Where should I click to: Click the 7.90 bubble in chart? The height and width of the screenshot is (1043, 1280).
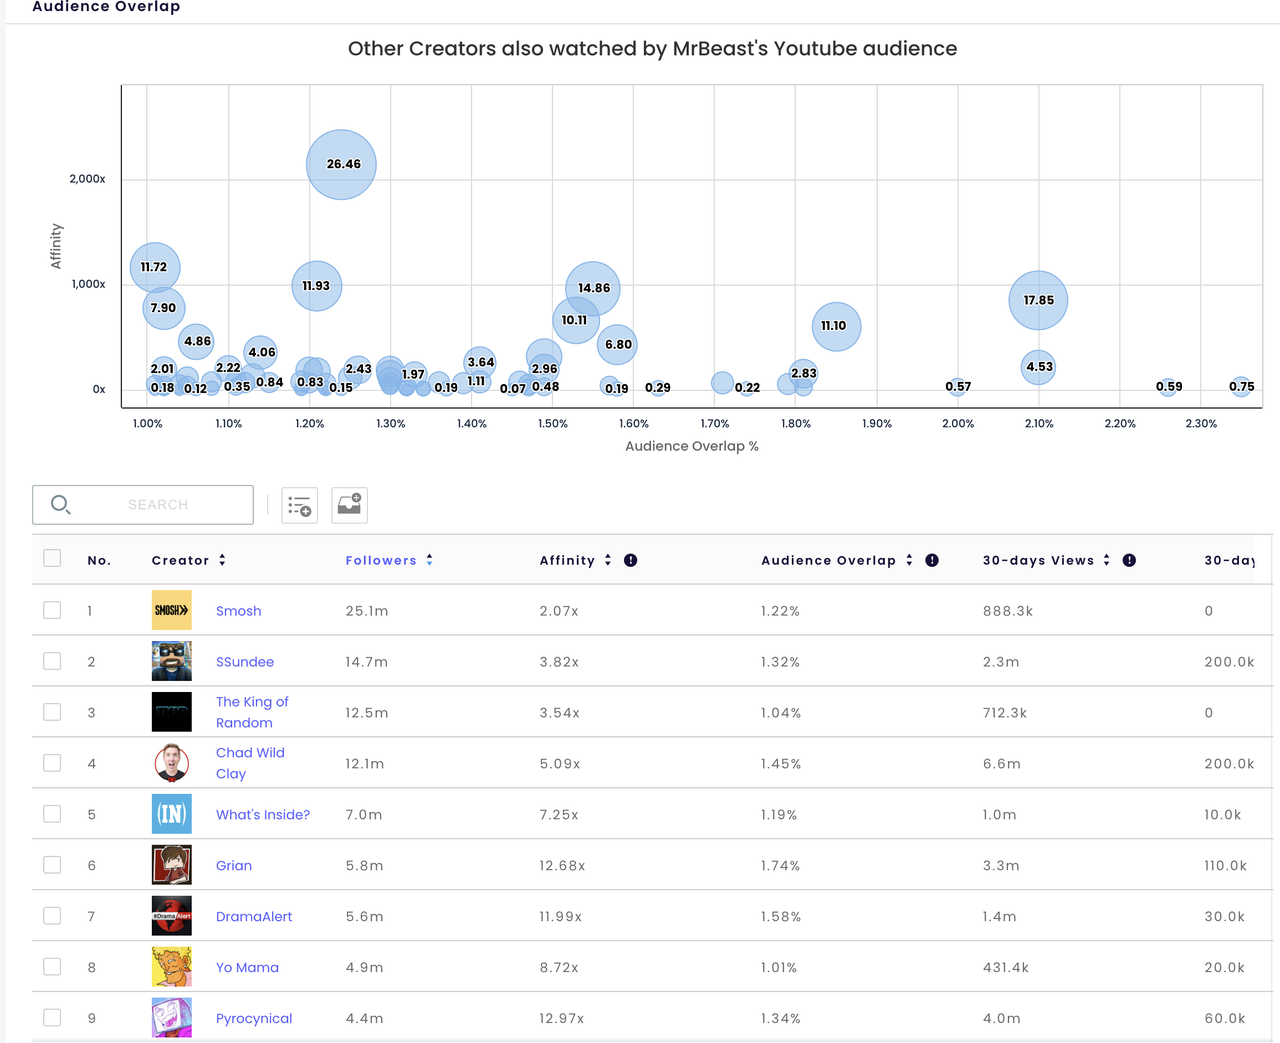tap(164, 308)
